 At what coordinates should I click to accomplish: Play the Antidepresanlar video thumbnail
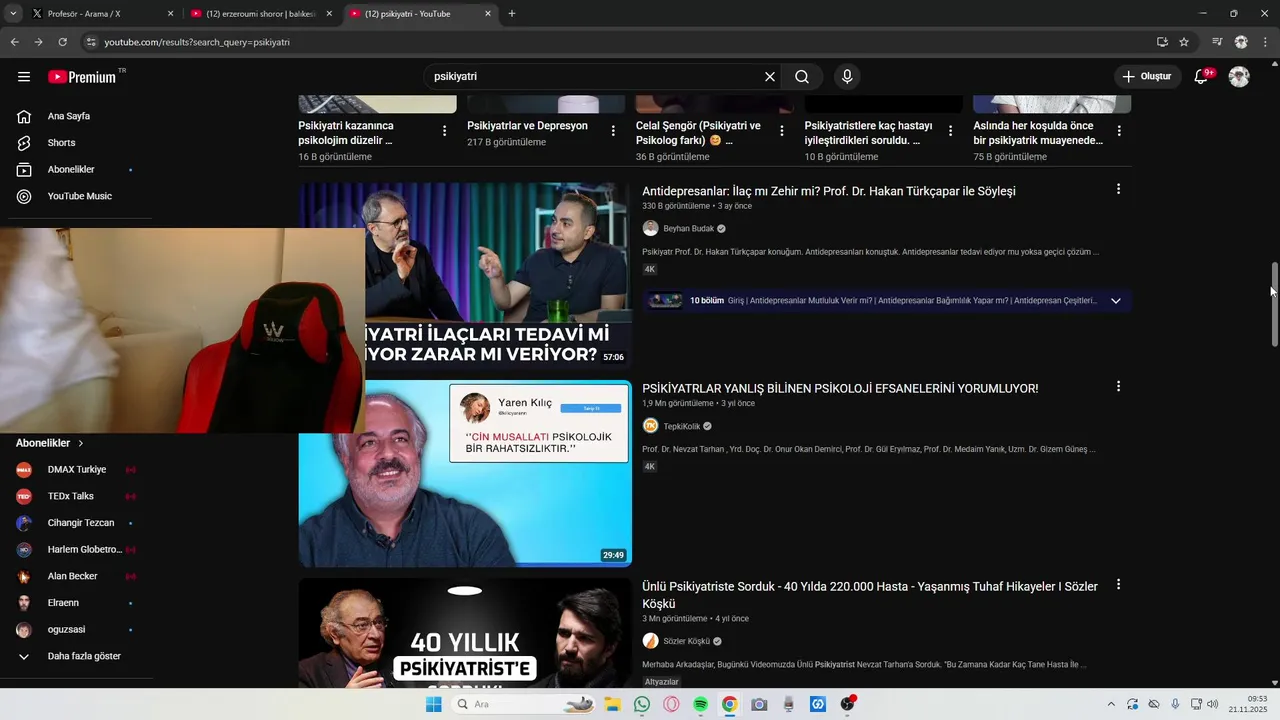[x=465, y=276]
